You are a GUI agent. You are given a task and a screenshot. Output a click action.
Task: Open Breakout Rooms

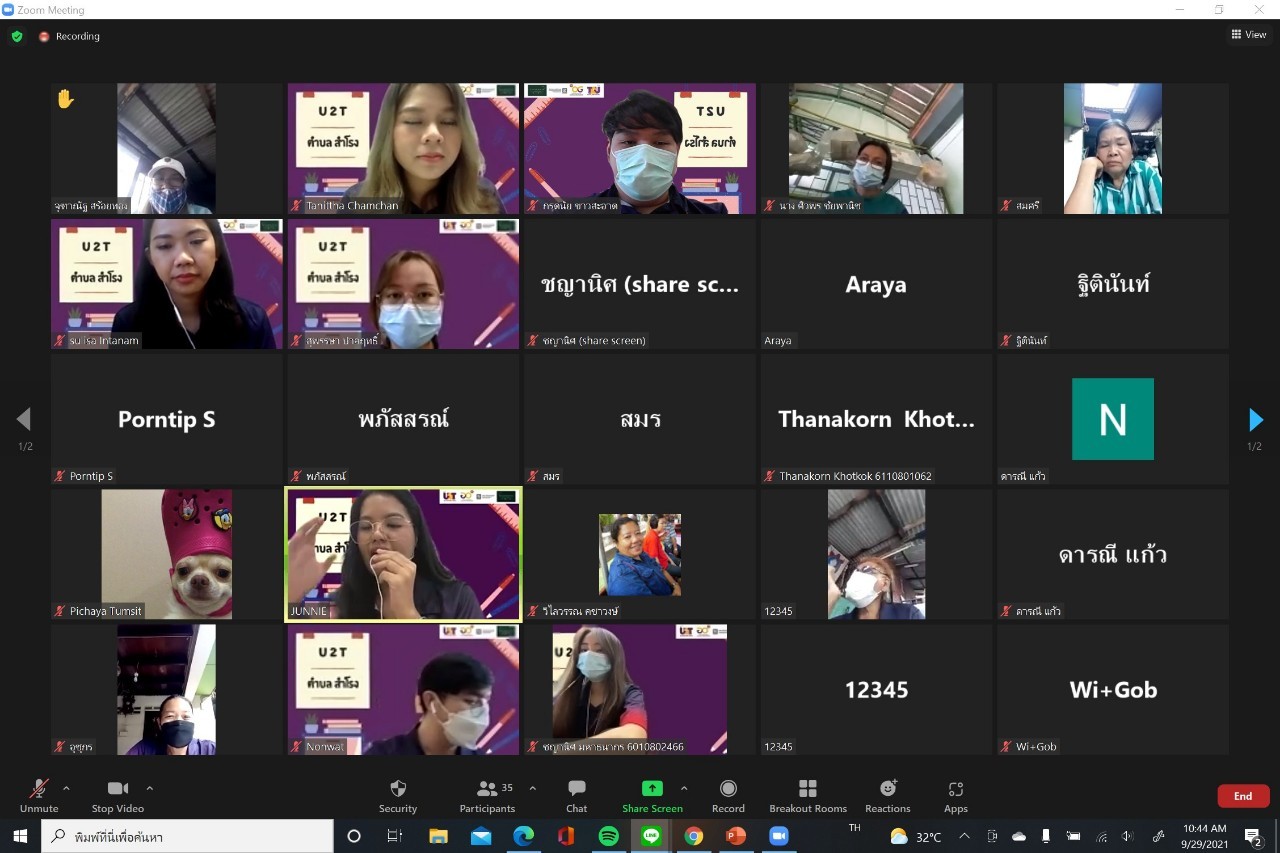pos(808,795)
